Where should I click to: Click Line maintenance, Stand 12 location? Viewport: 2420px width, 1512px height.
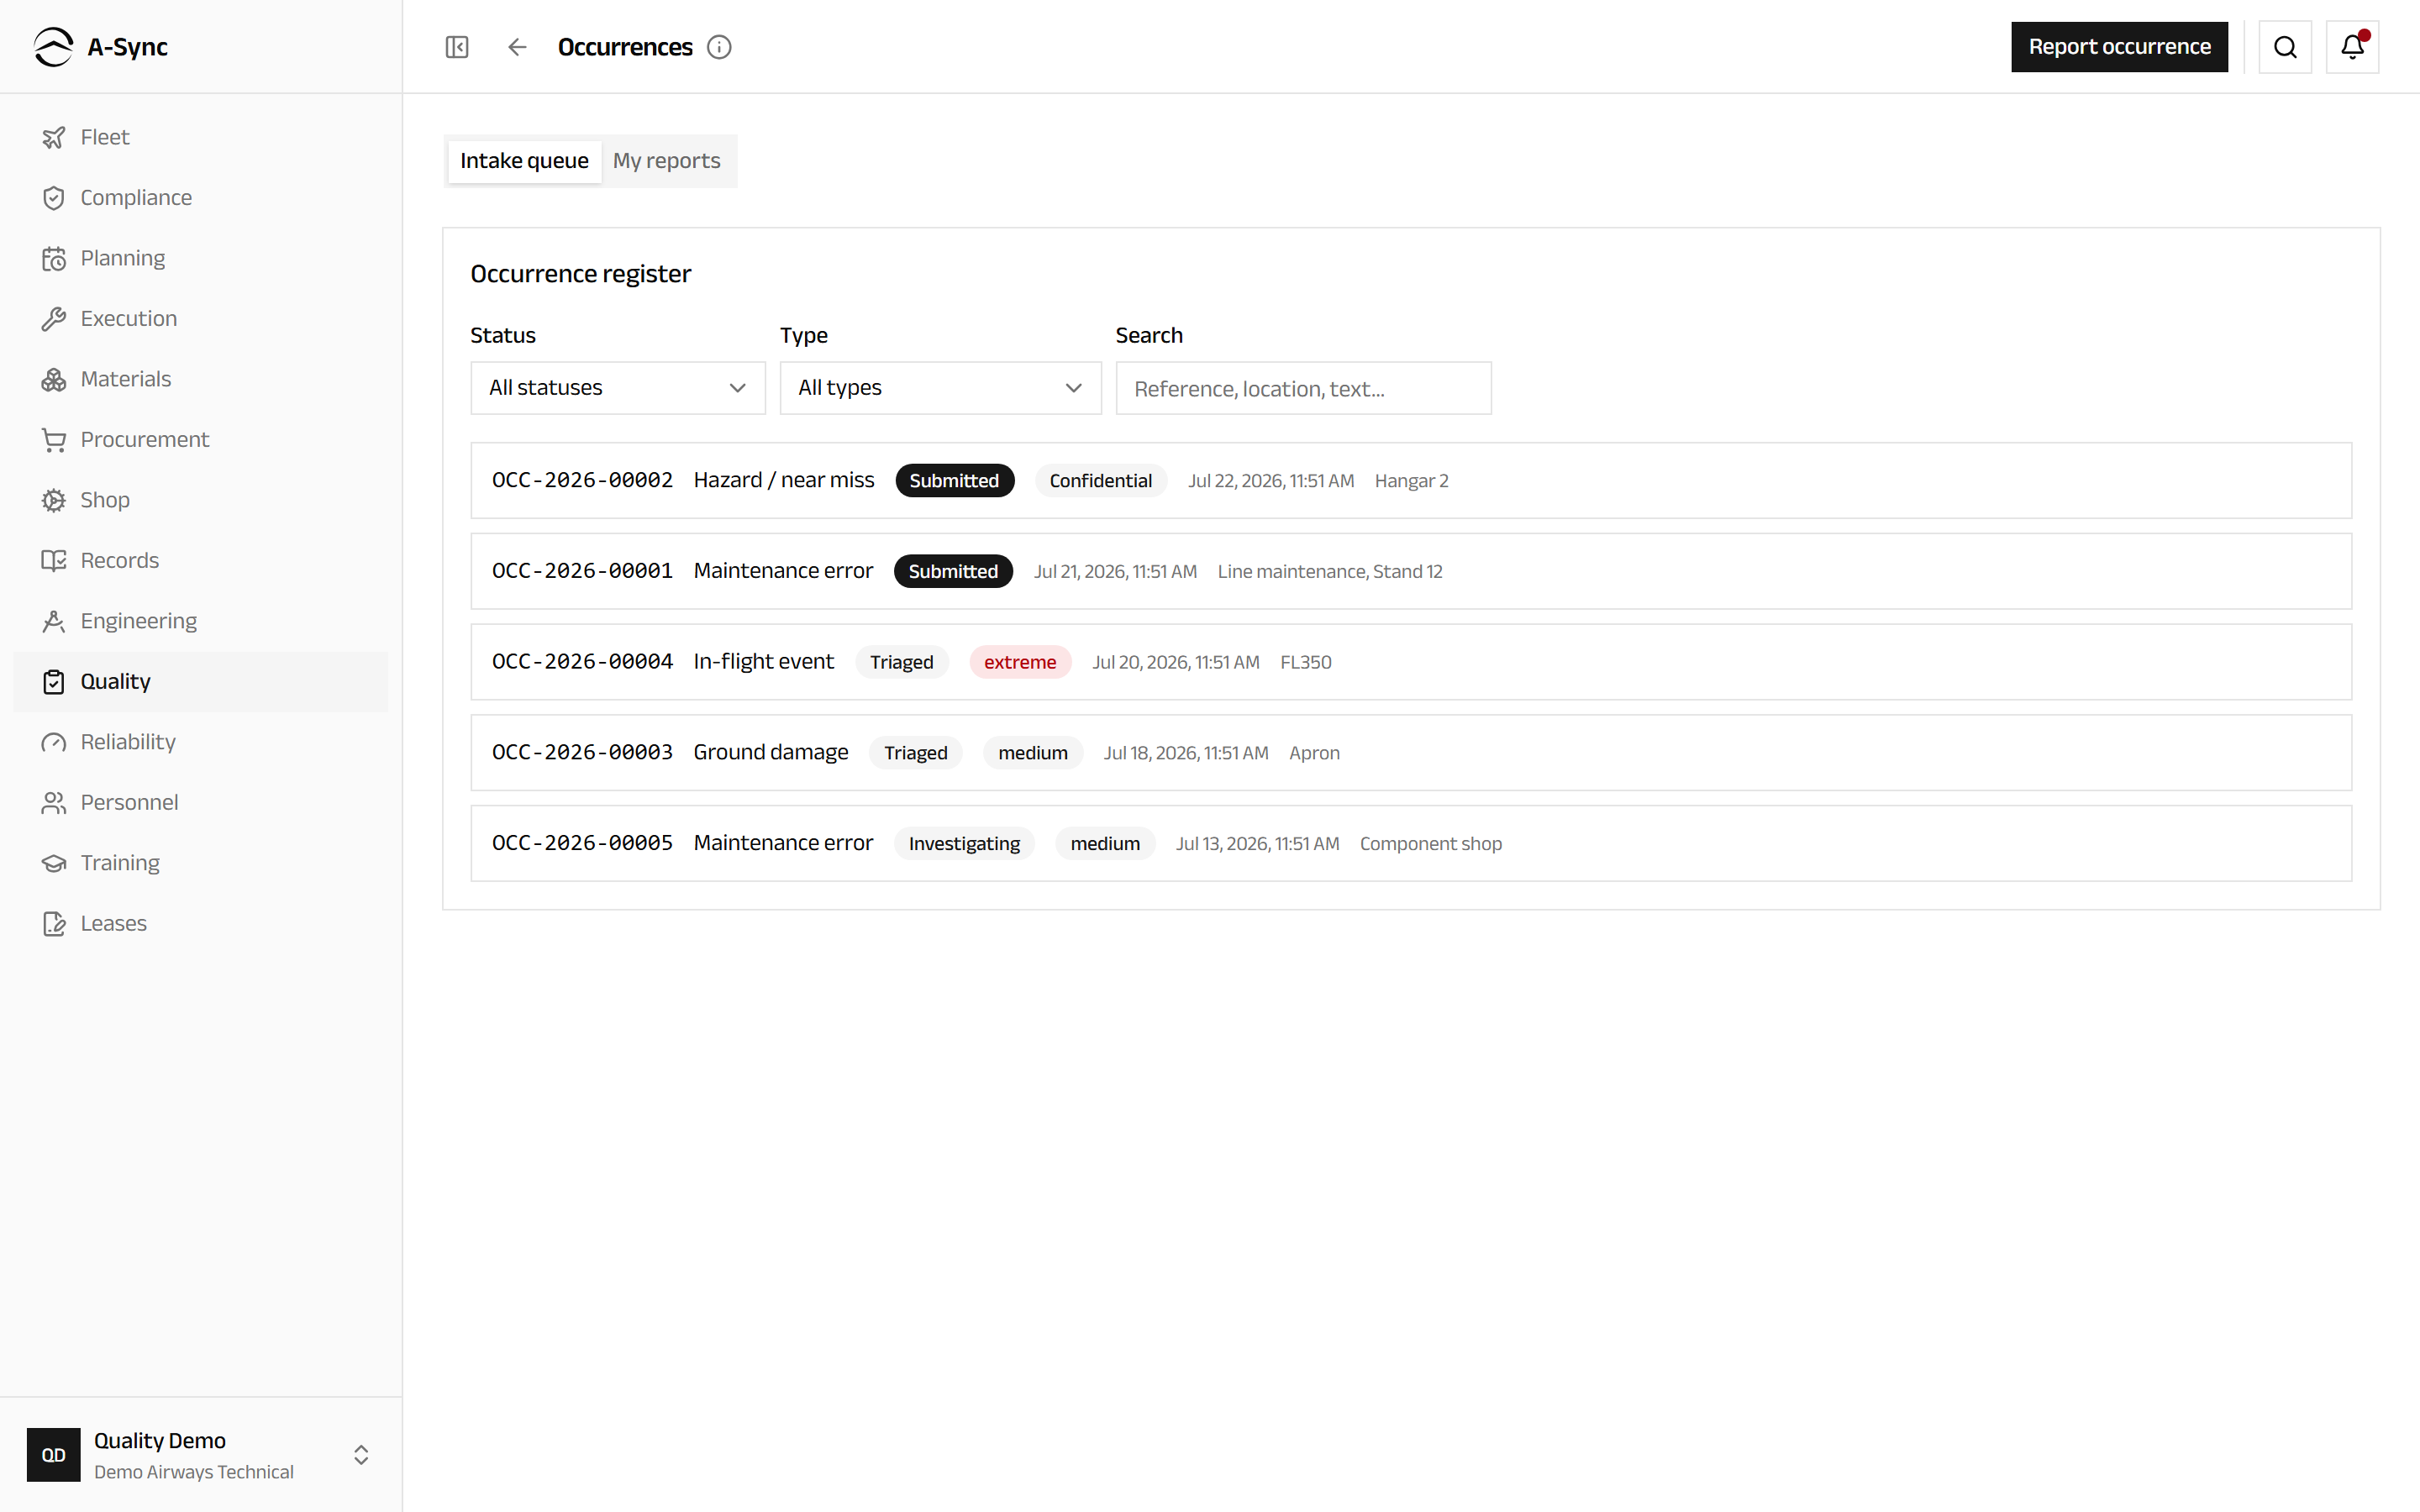point(1330,571)
